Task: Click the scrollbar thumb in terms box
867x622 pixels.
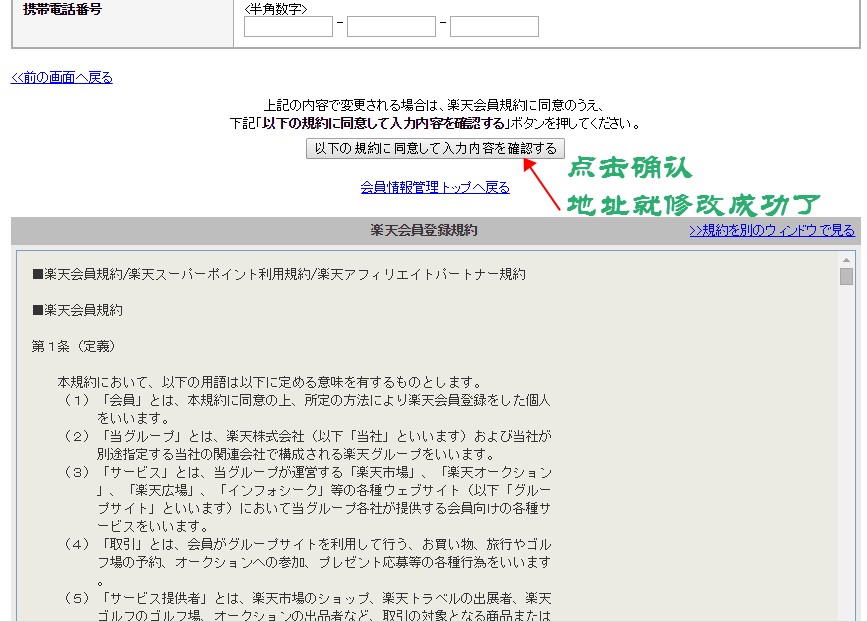Action: tap(846, 276)
